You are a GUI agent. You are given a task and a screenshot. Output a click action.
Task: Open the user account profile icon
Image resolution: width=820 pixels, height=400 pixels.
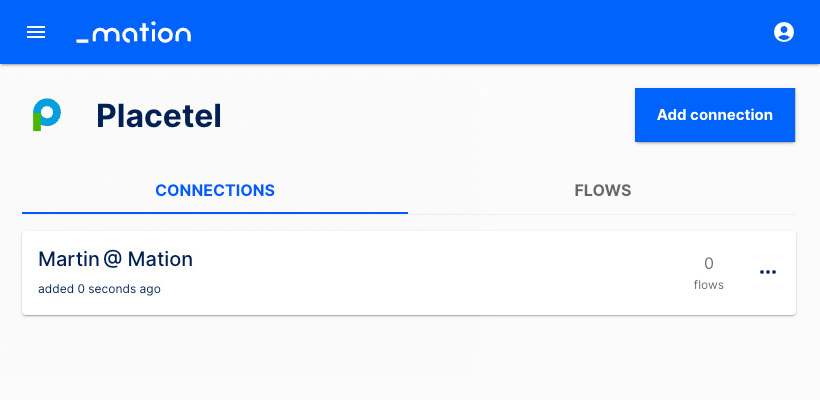pyautogui.click(x=783, y=32)
